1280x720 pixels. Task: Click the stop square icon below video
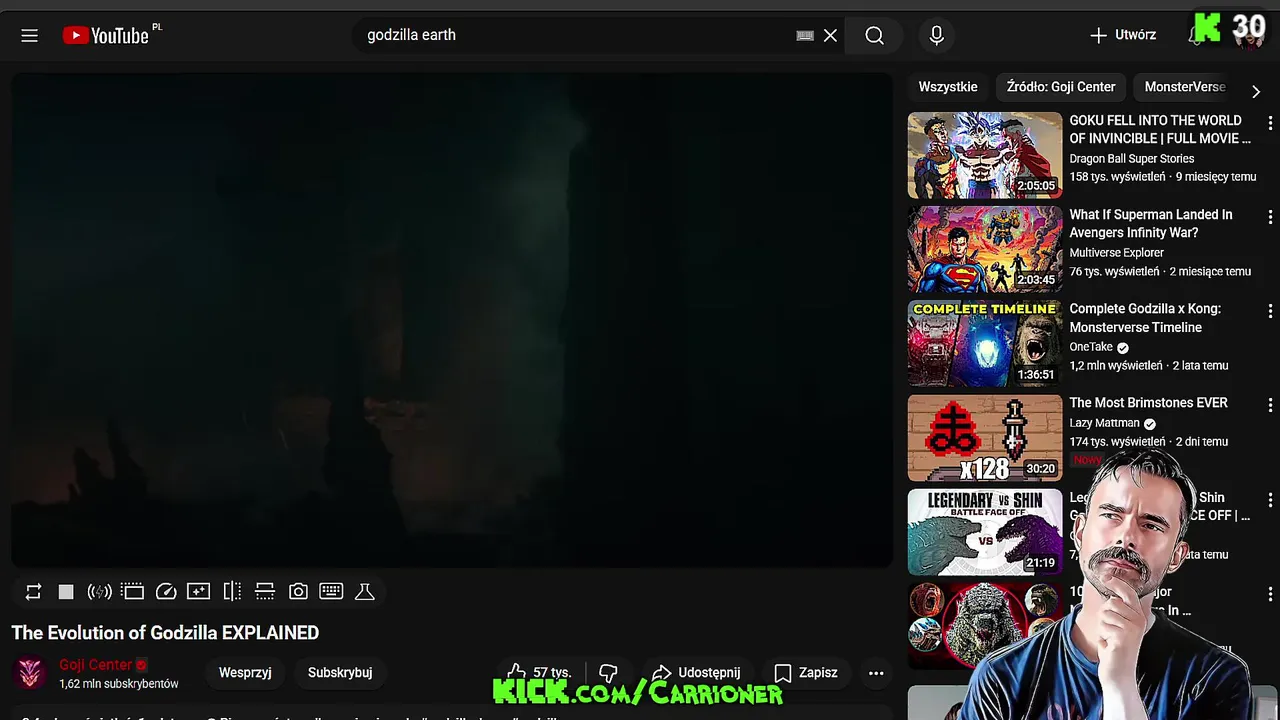[x=66, y=592]
